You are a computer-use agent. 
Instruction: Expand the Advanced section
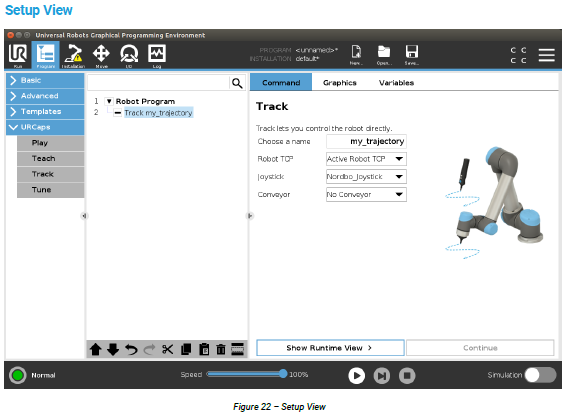click(x=45, y=96)
